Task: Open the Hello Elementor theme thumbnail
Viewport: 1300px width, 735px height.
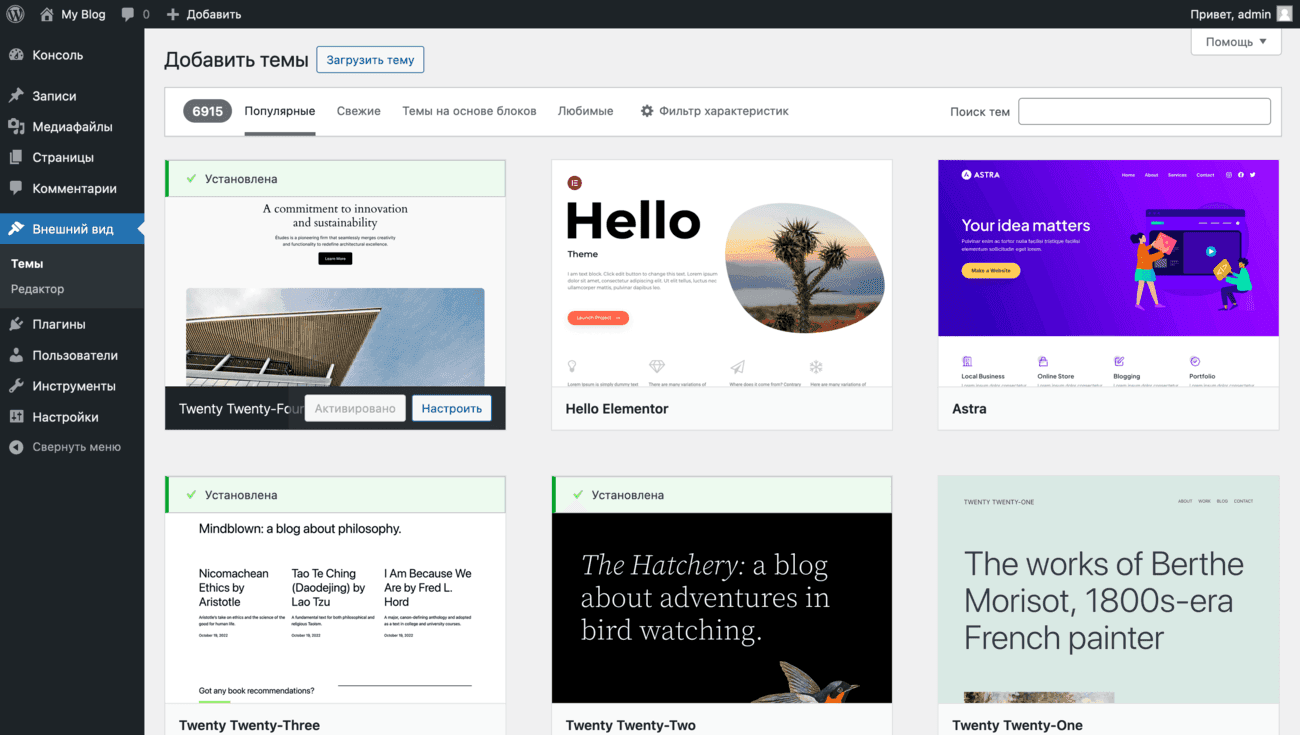Action: pyautogui.click(x=722, y=273)
